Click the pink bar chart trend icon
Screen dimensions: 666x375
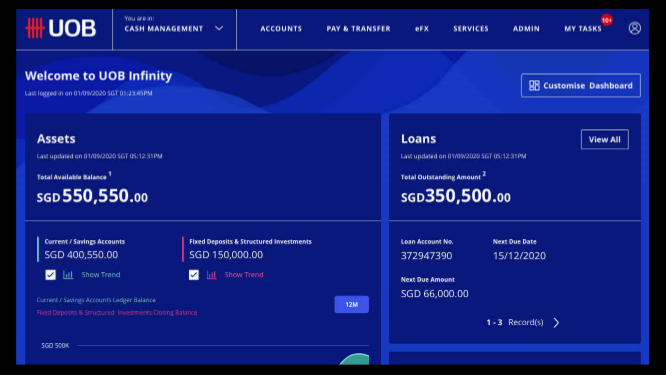tap(212, 275)
